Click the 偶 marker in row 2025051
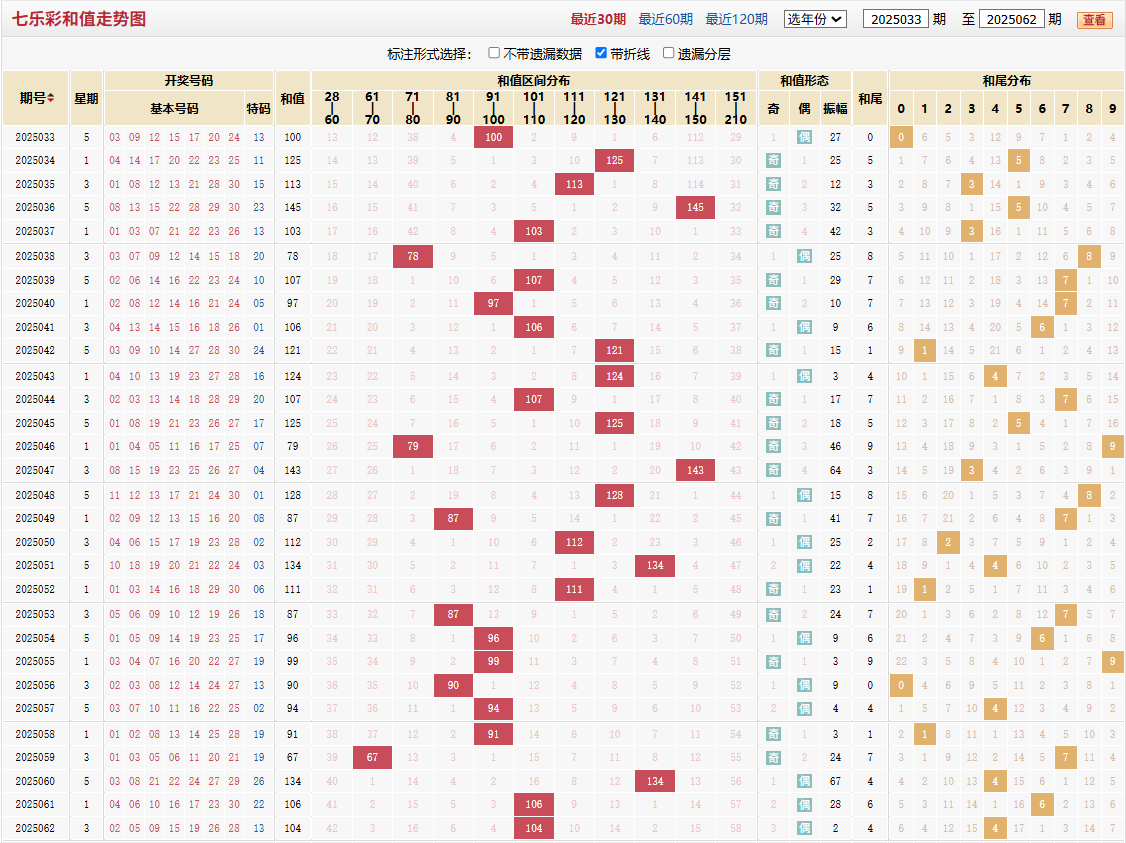The width and height of the screenshot is (1126, 843). (x=804, y=566)
